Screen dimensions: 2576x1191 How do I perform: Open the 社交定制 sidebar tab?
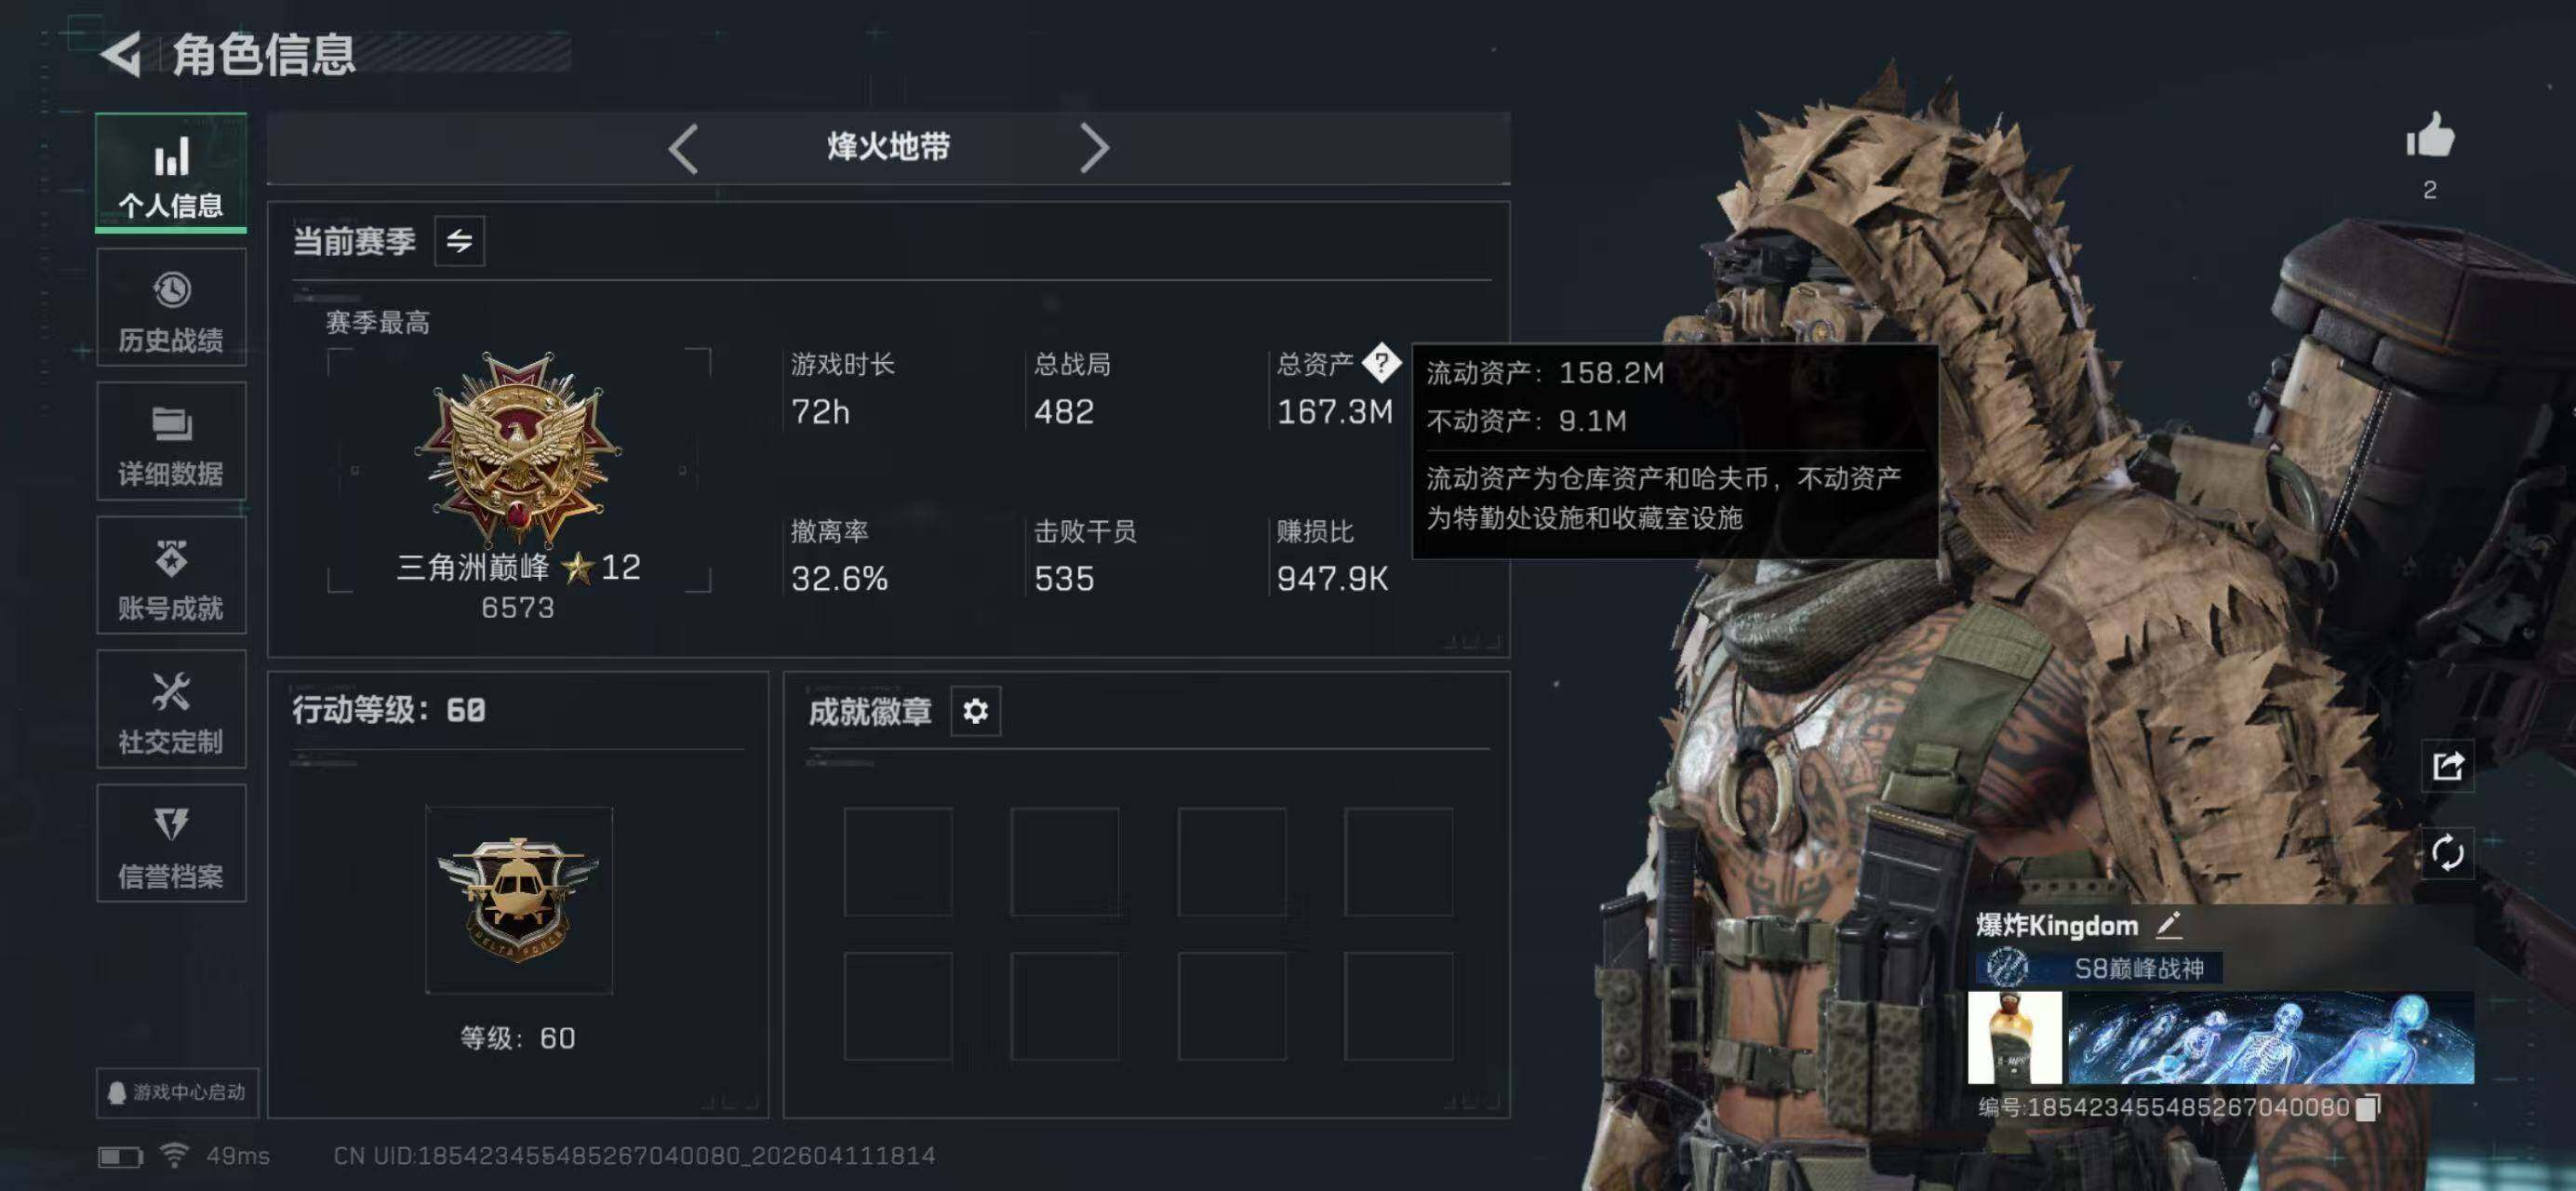pos(171,710)
